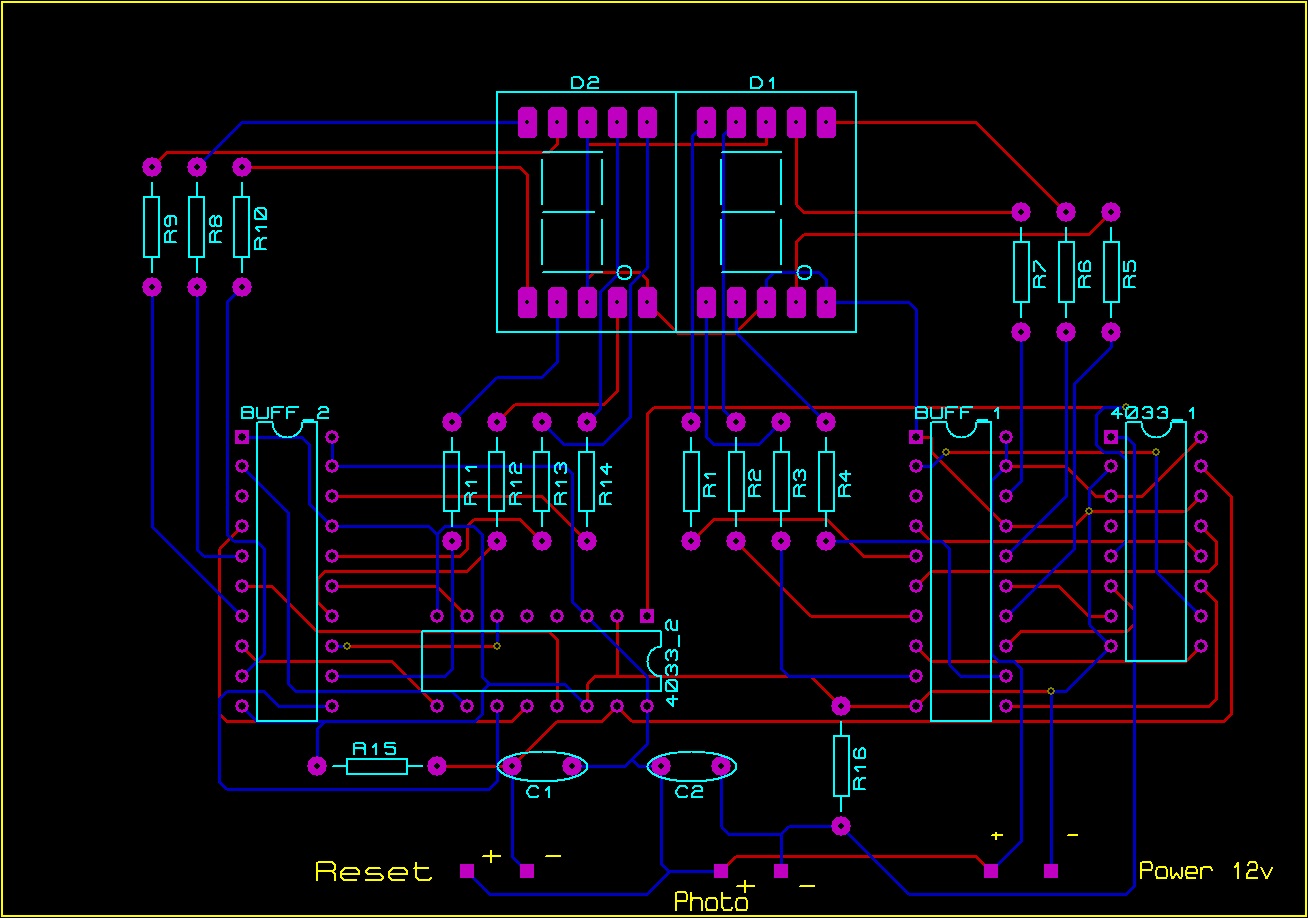Click the Photo minus square pad

[x=780, y=871]
